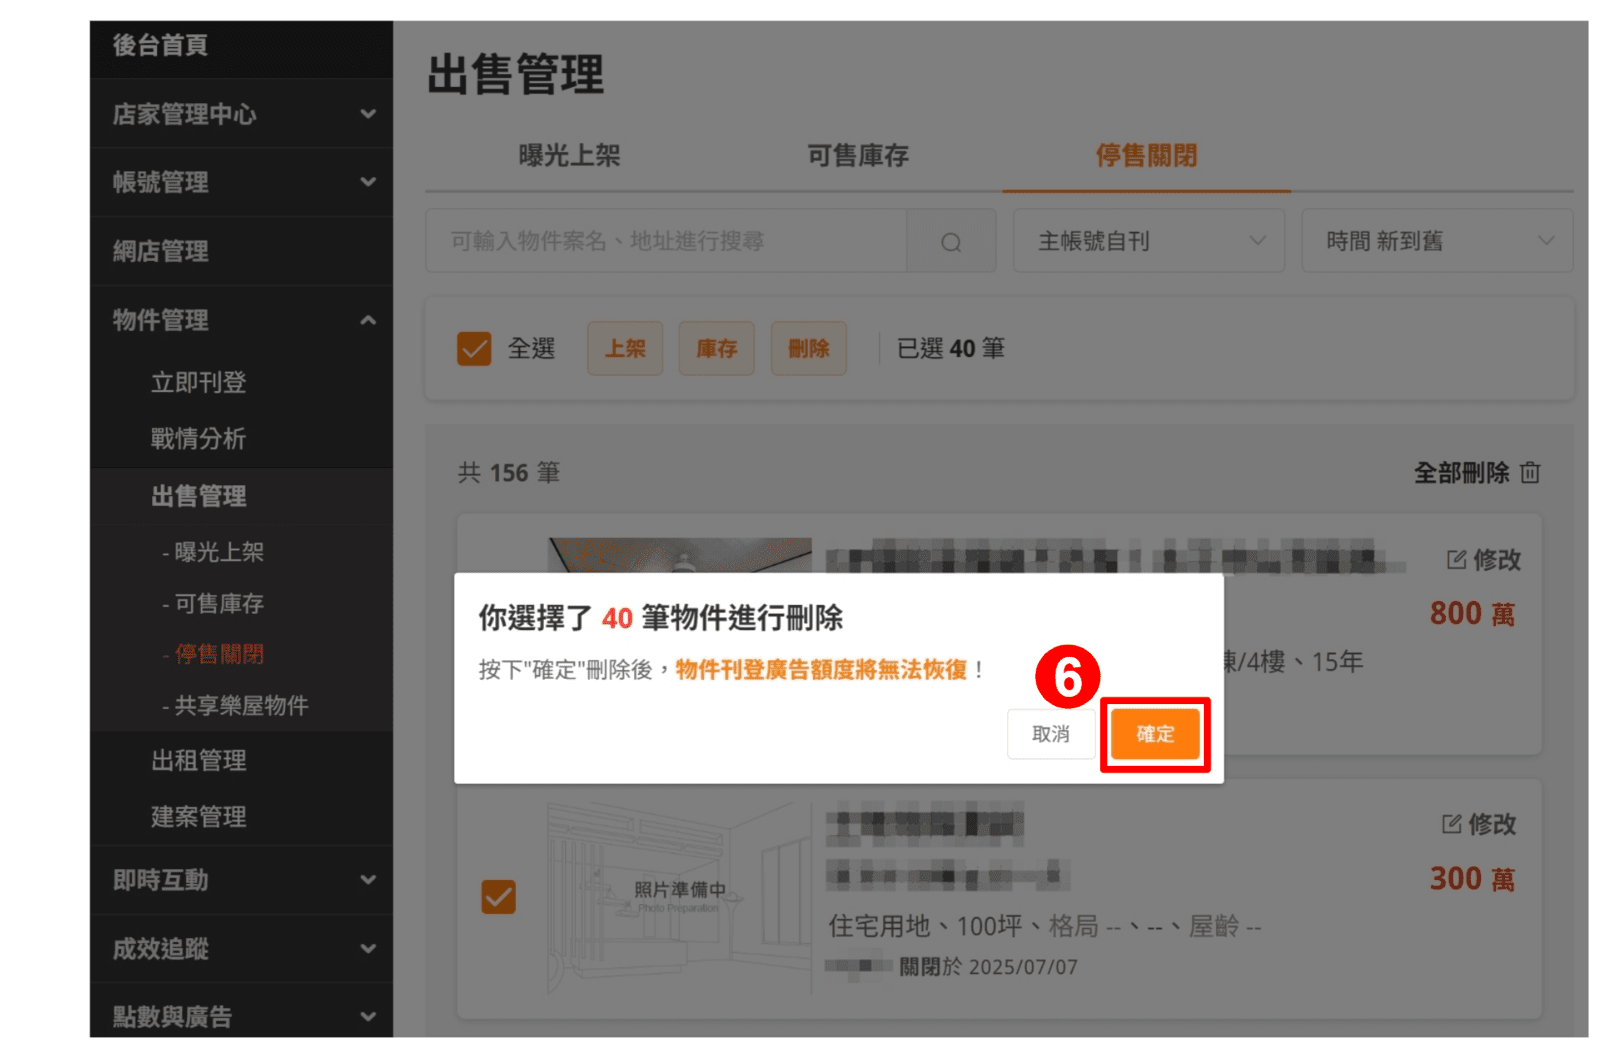The image size is (1600, 1048).
Task: Open sidebar sub-item 共享樂屋物件
Action: pos(235,706)
